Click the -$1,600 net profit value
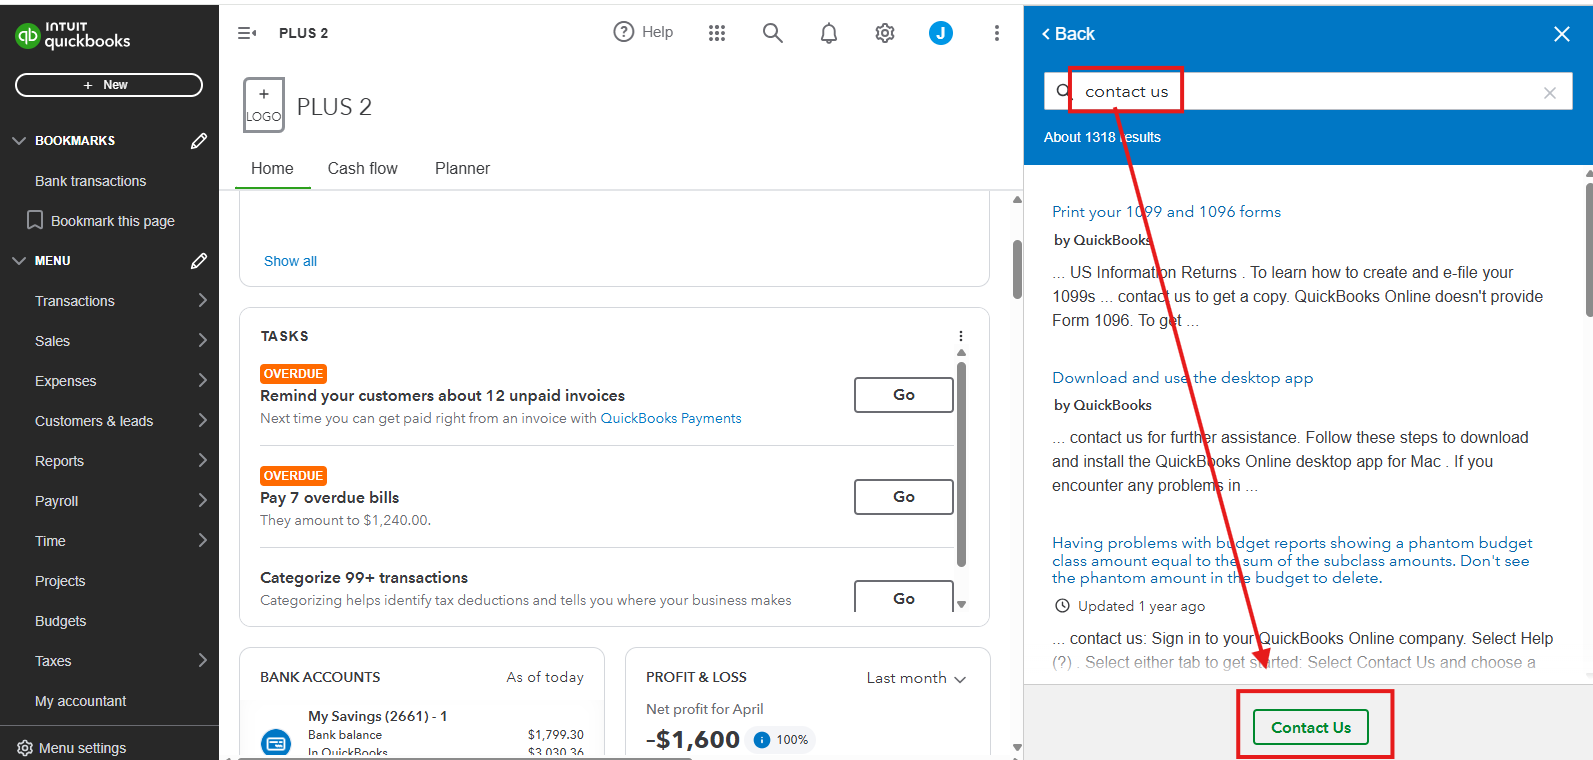Viewport: 1593px width, 760px height. coord(693,740)
